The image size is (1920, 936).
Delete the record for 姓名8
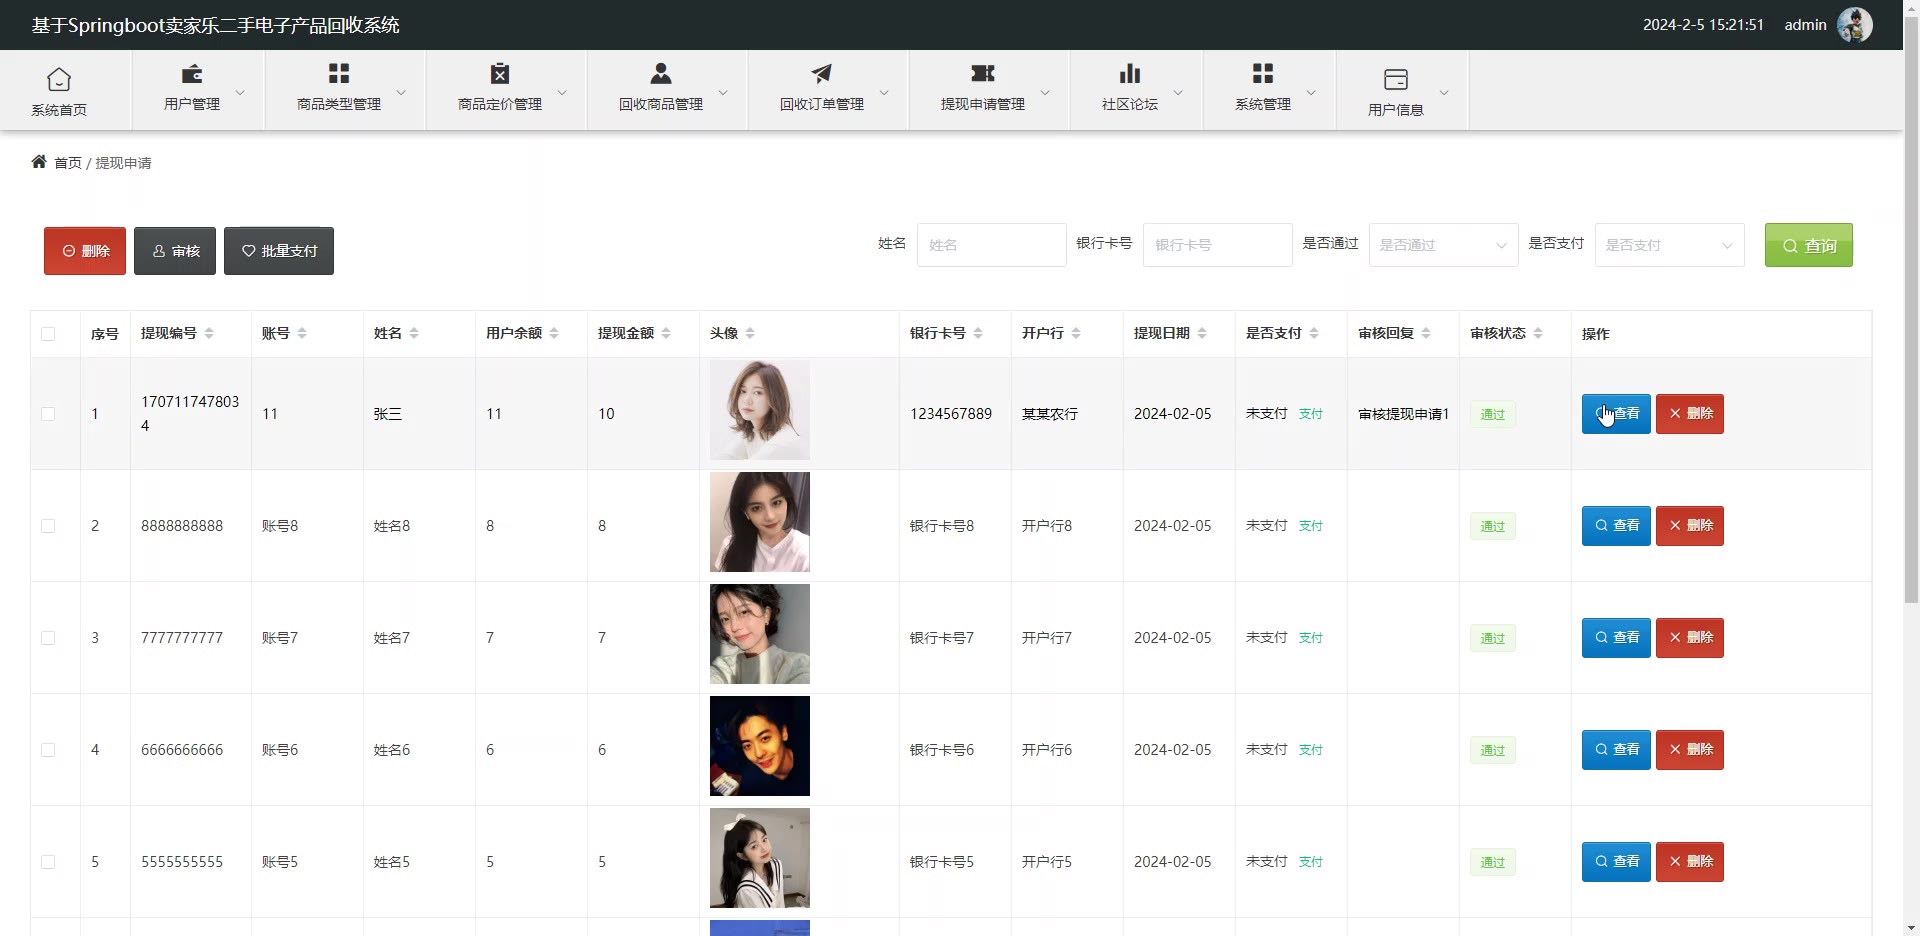1690,526
